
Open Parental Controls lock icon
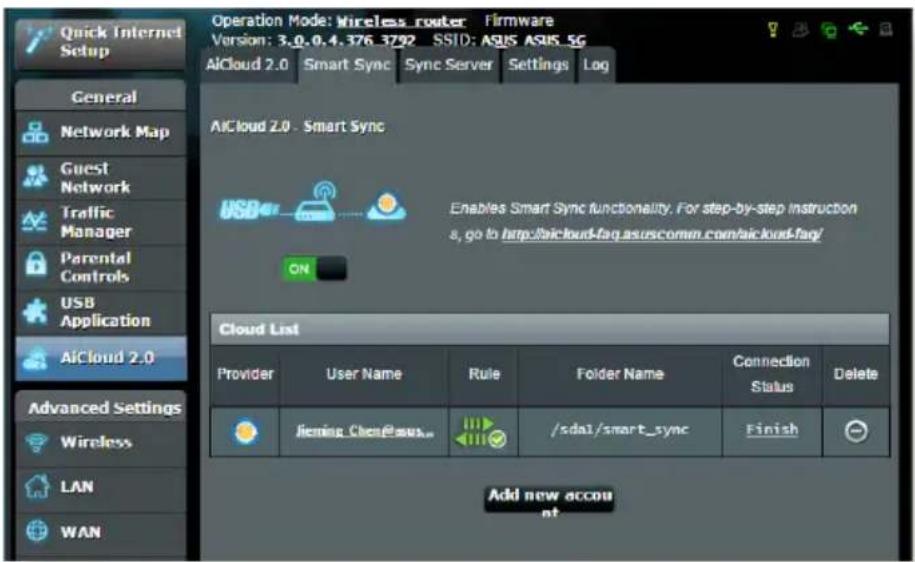[36, 265]
